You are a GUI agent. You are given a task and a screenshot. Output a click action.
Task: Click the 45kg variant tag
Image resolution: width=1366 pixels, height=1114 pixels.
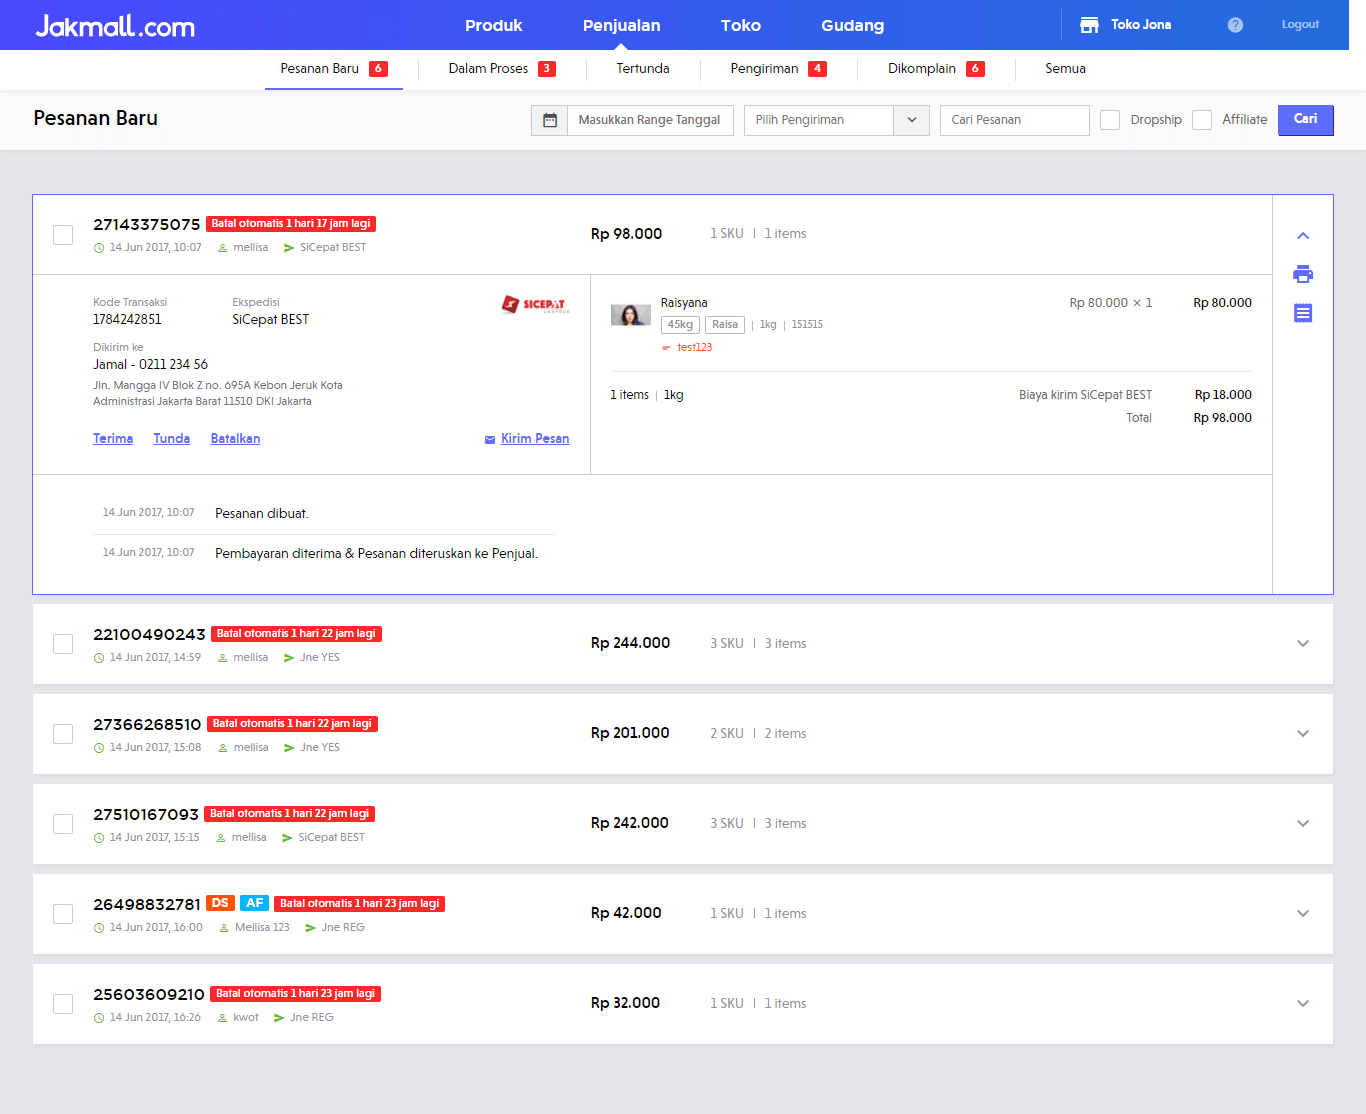point(680,325)
